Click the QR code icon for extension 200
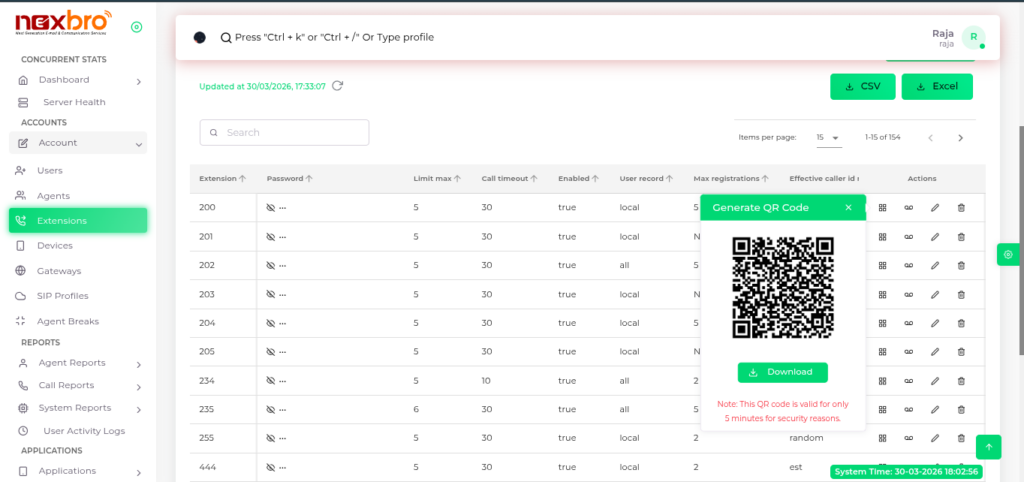 coord(882,208)
